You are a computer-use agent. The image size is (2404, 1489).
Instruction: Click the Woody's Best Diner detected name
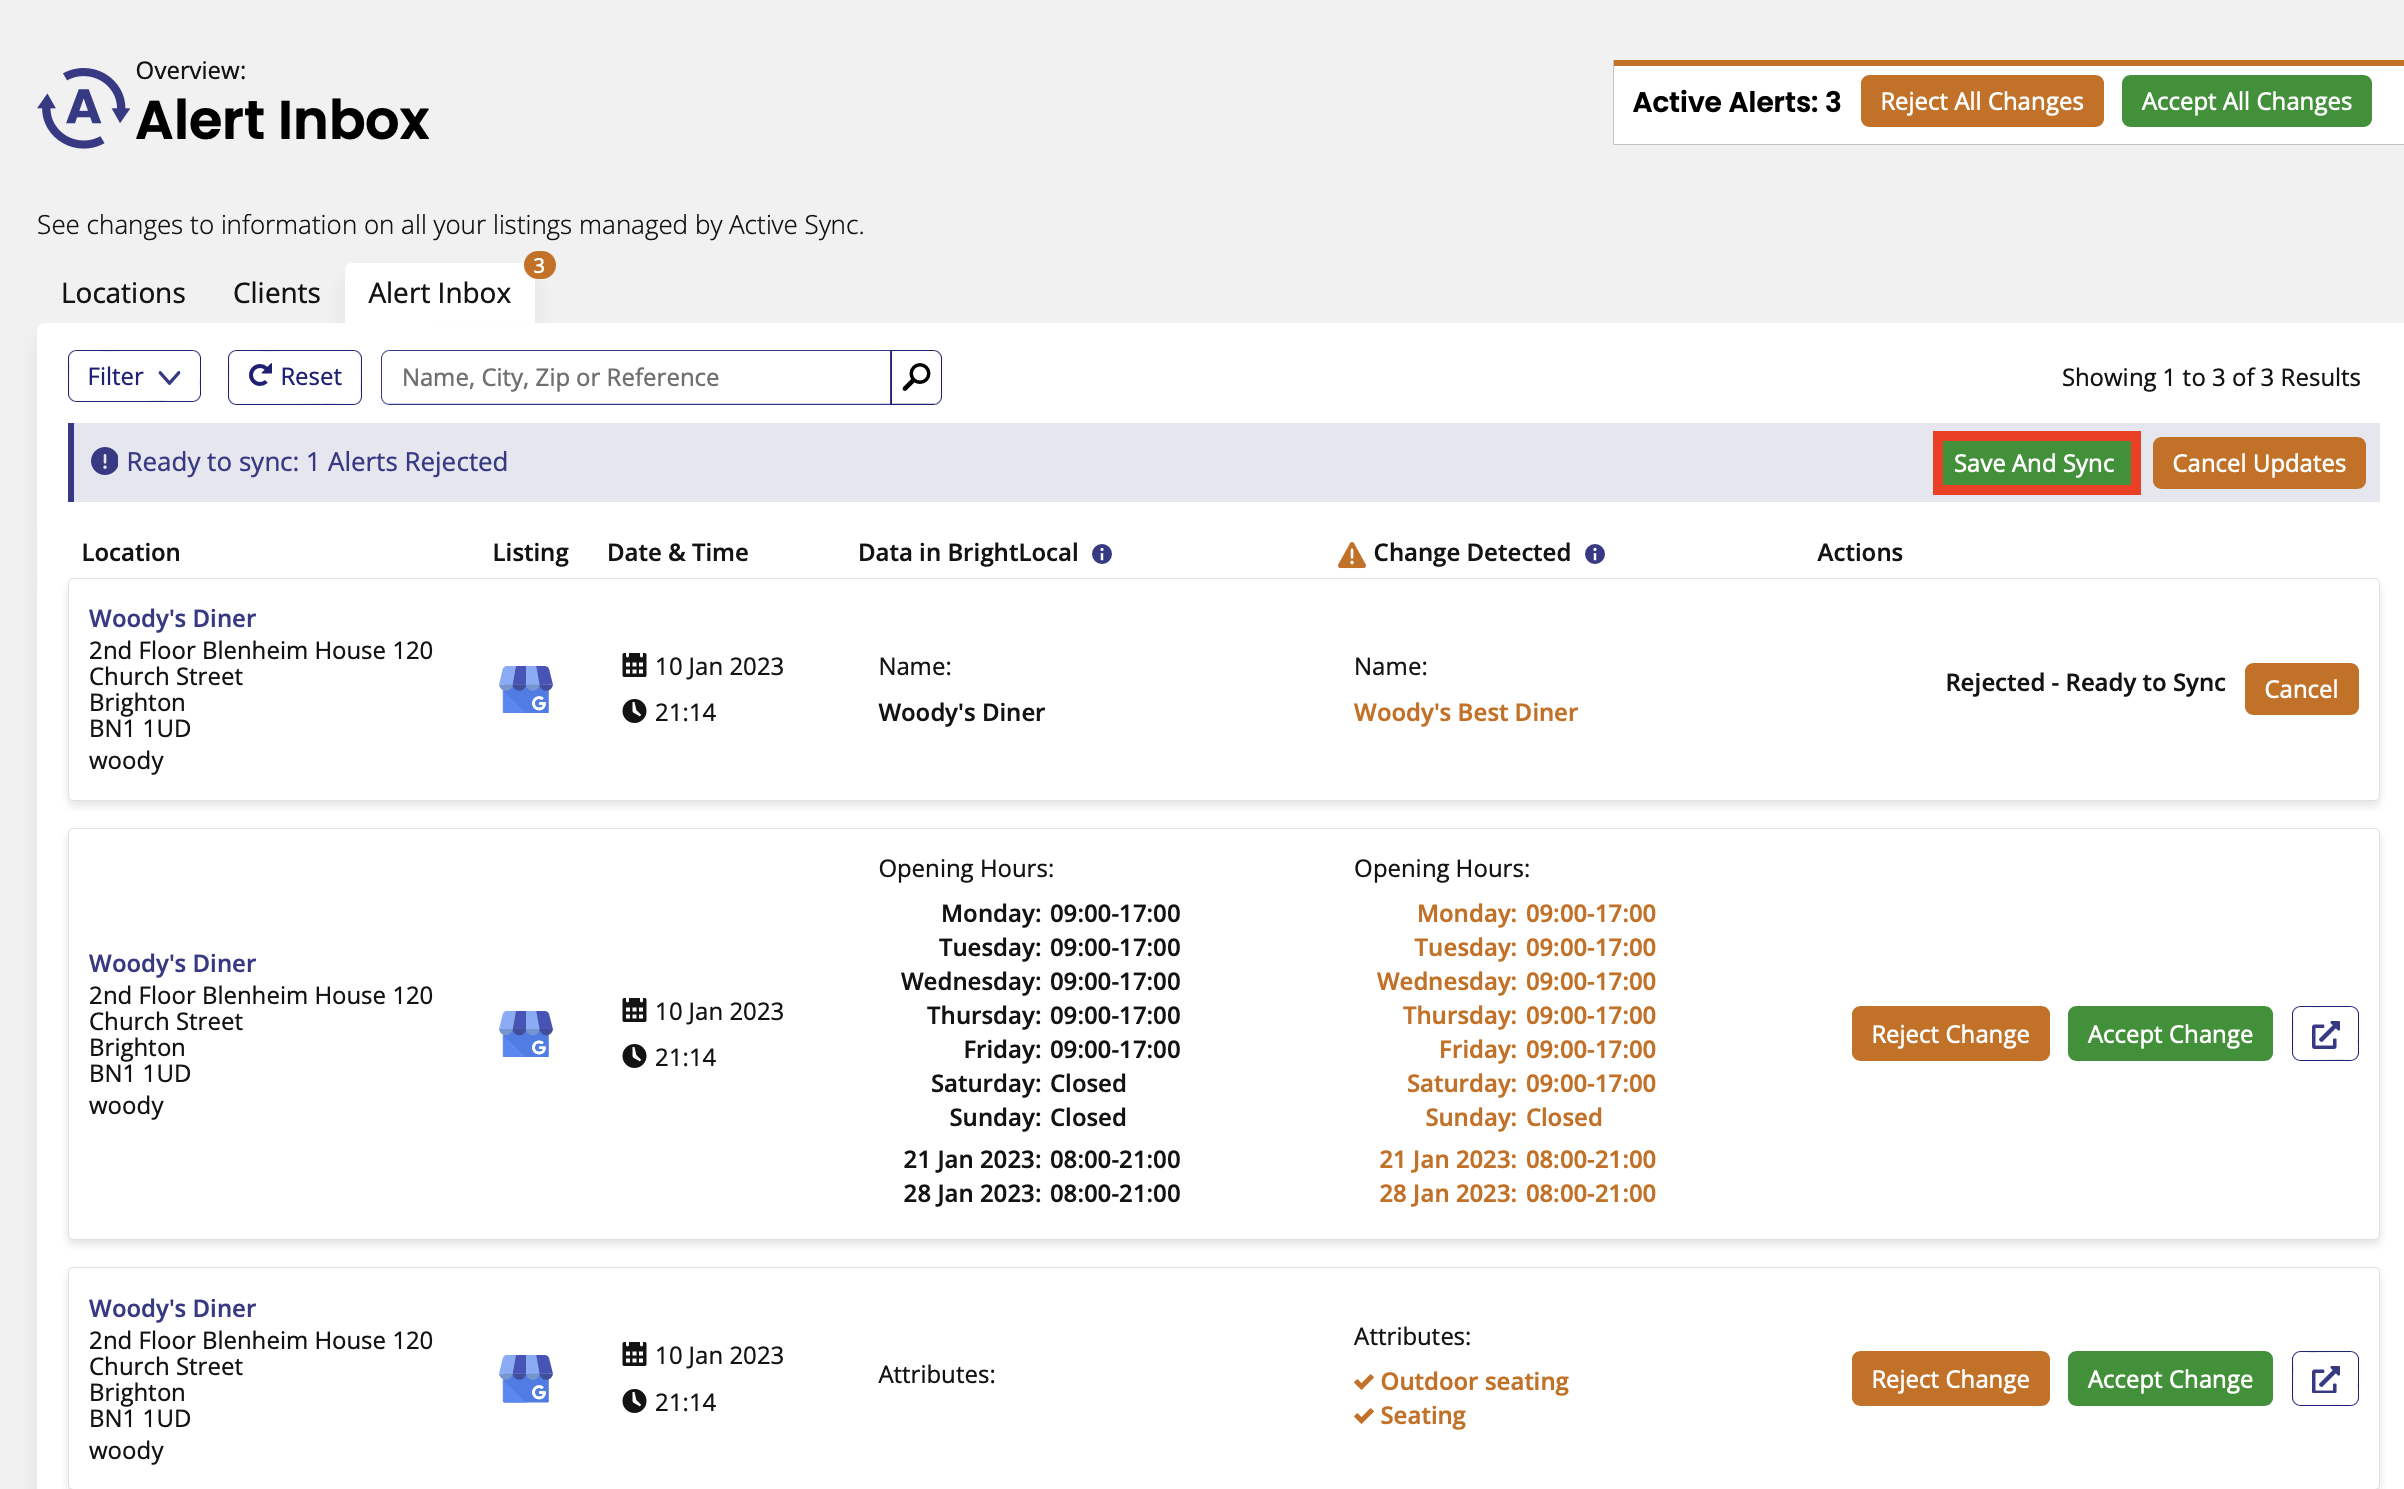[x=1465, y=712]
